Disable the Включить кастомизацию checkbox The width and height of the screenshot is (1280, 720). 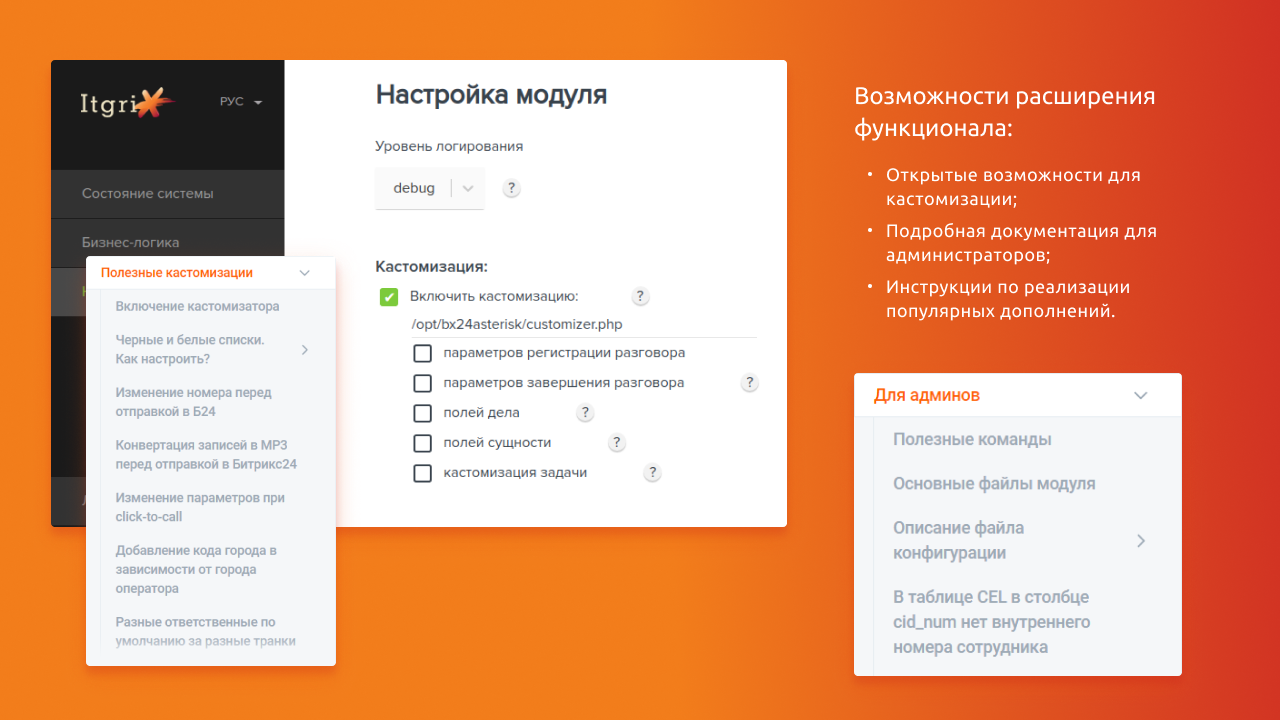[387, 296]
